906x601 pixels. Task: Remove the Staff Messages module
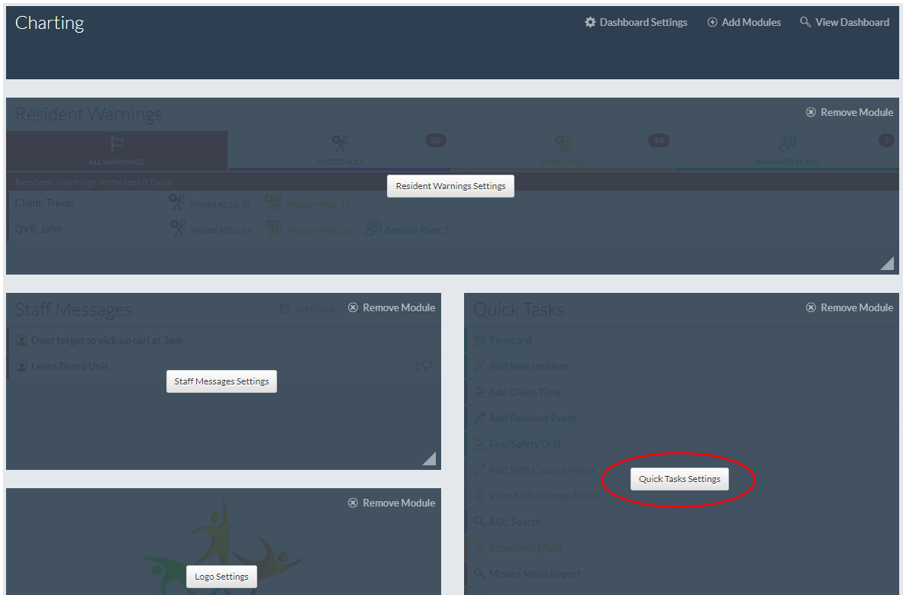[391, 308]
